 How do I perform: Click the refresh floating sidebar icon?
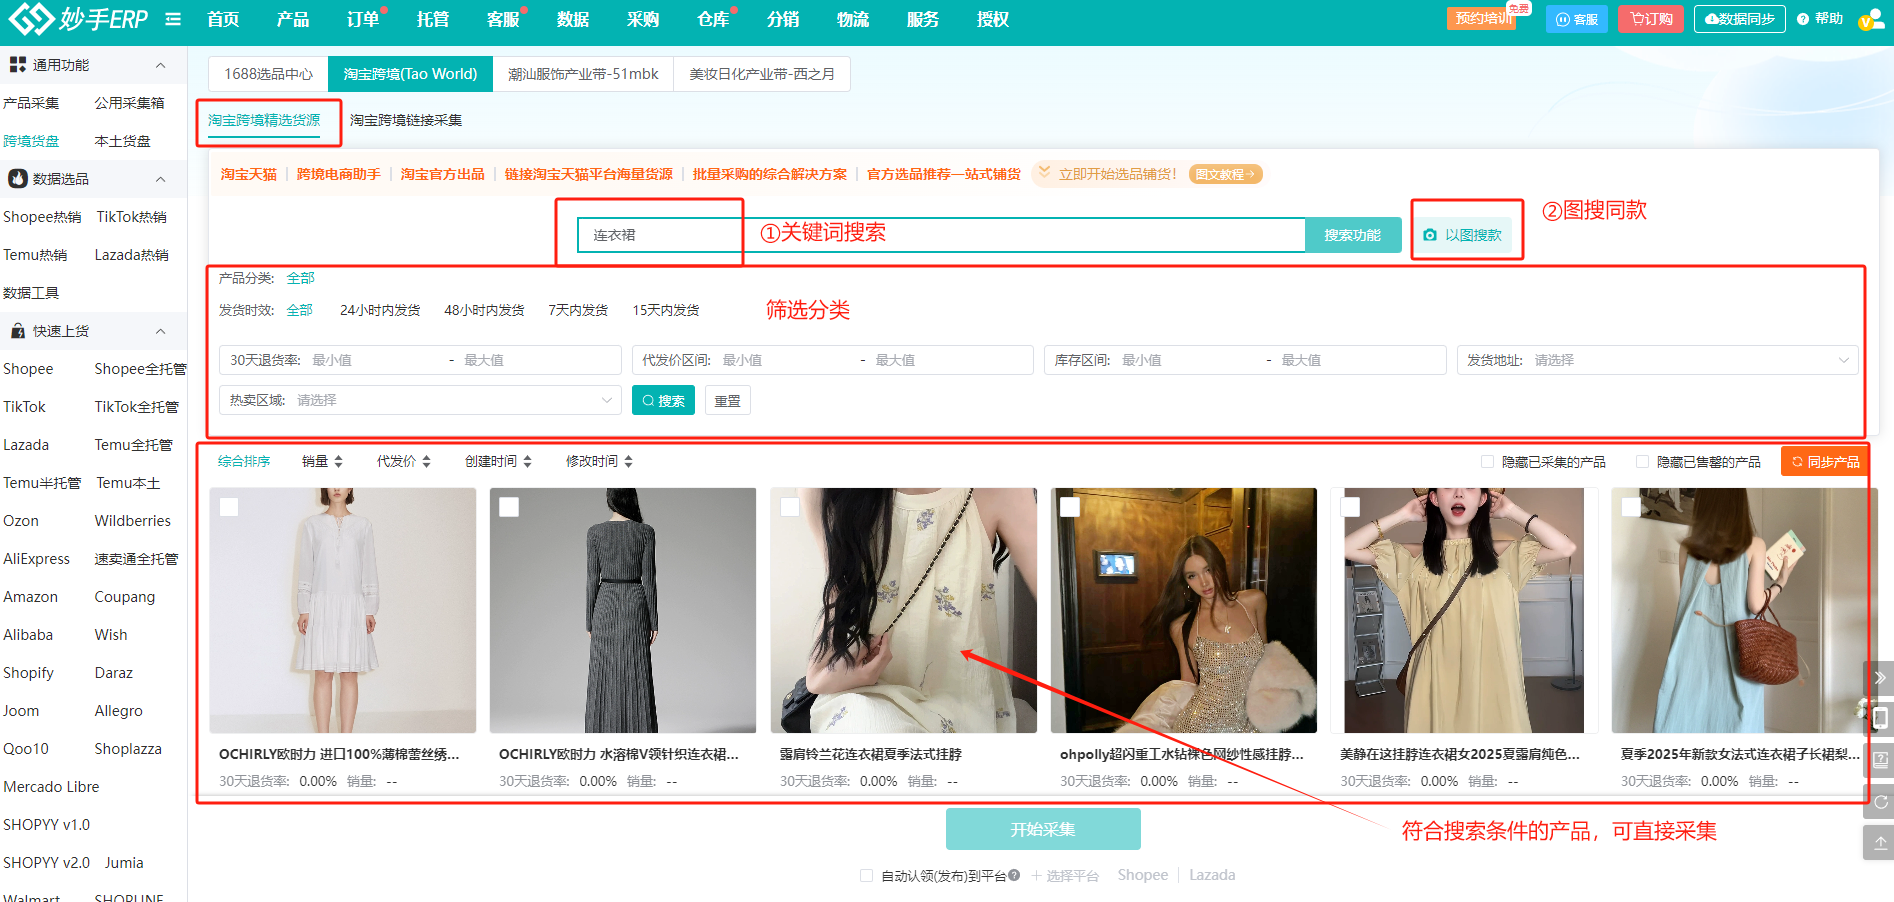tap(1879, 802)
